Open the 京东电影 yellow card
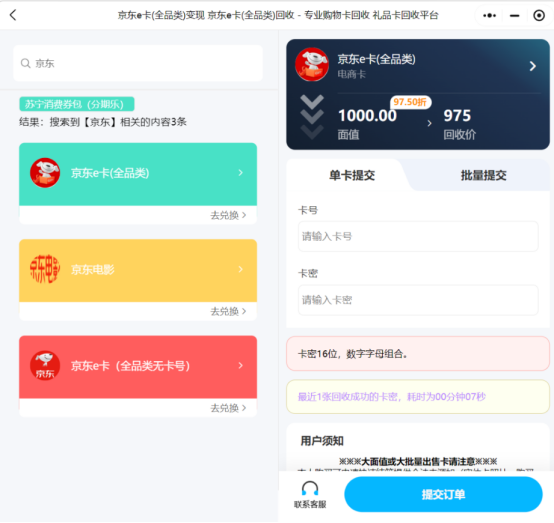This screenshot has height=523, width=554. tap(138, 270)
